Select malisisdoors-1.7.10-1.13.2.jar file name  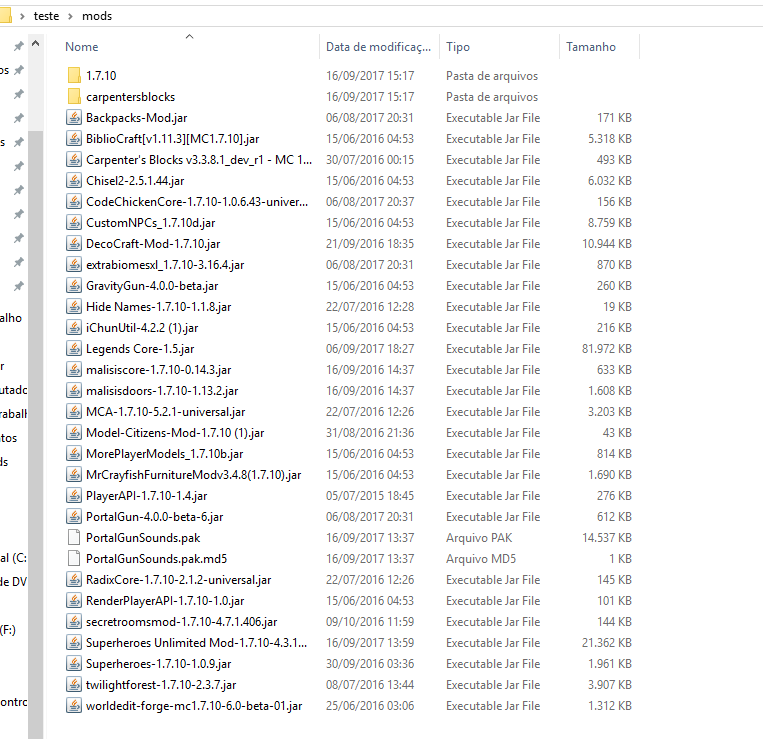point(162,391)
